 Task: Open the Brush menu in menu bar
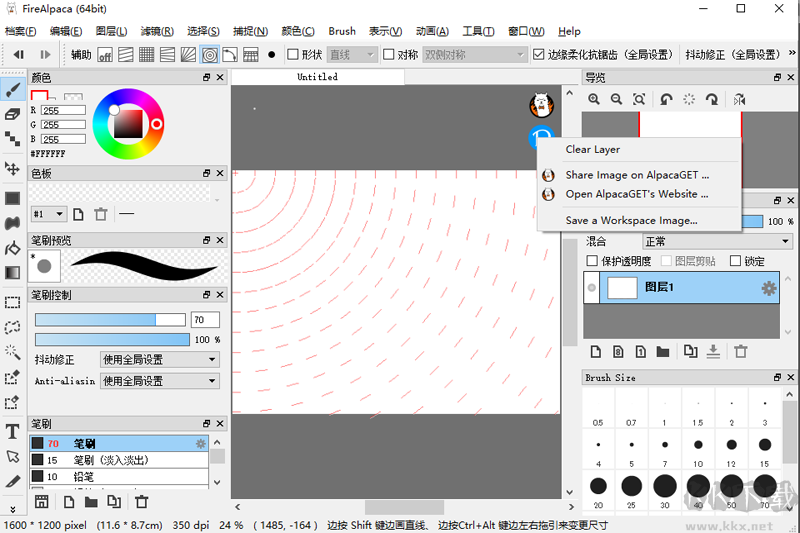coord(342,31)
